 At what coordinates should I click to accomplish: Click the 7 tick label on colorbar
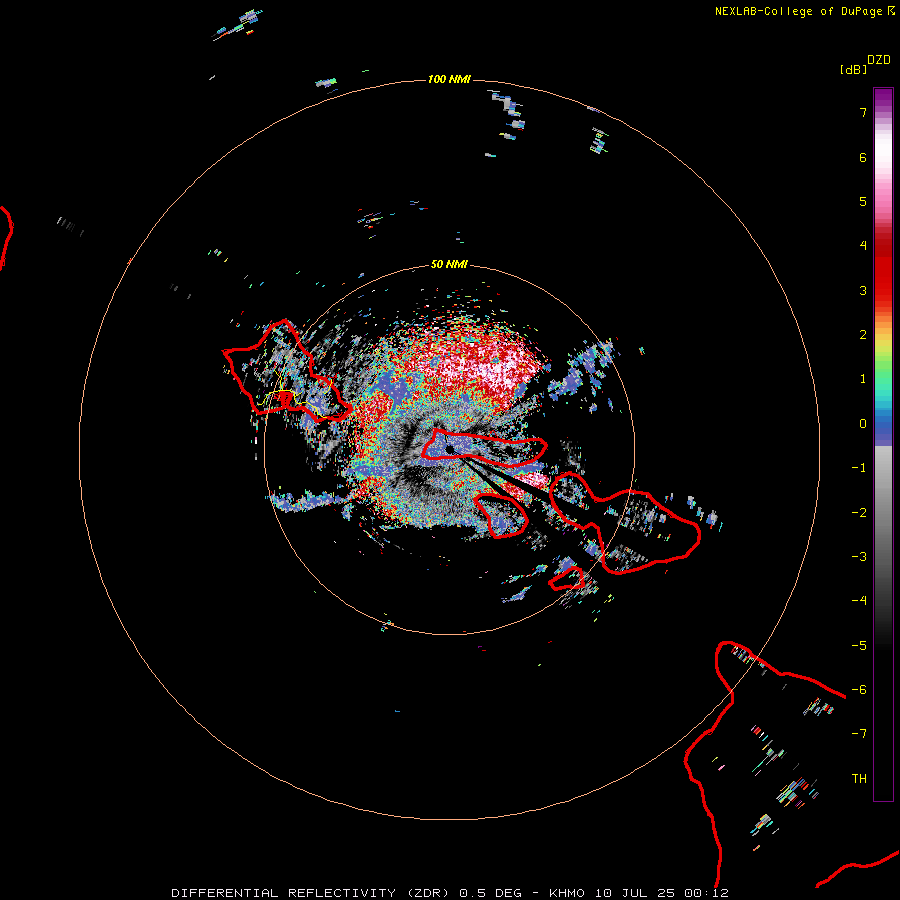[863, 112]
